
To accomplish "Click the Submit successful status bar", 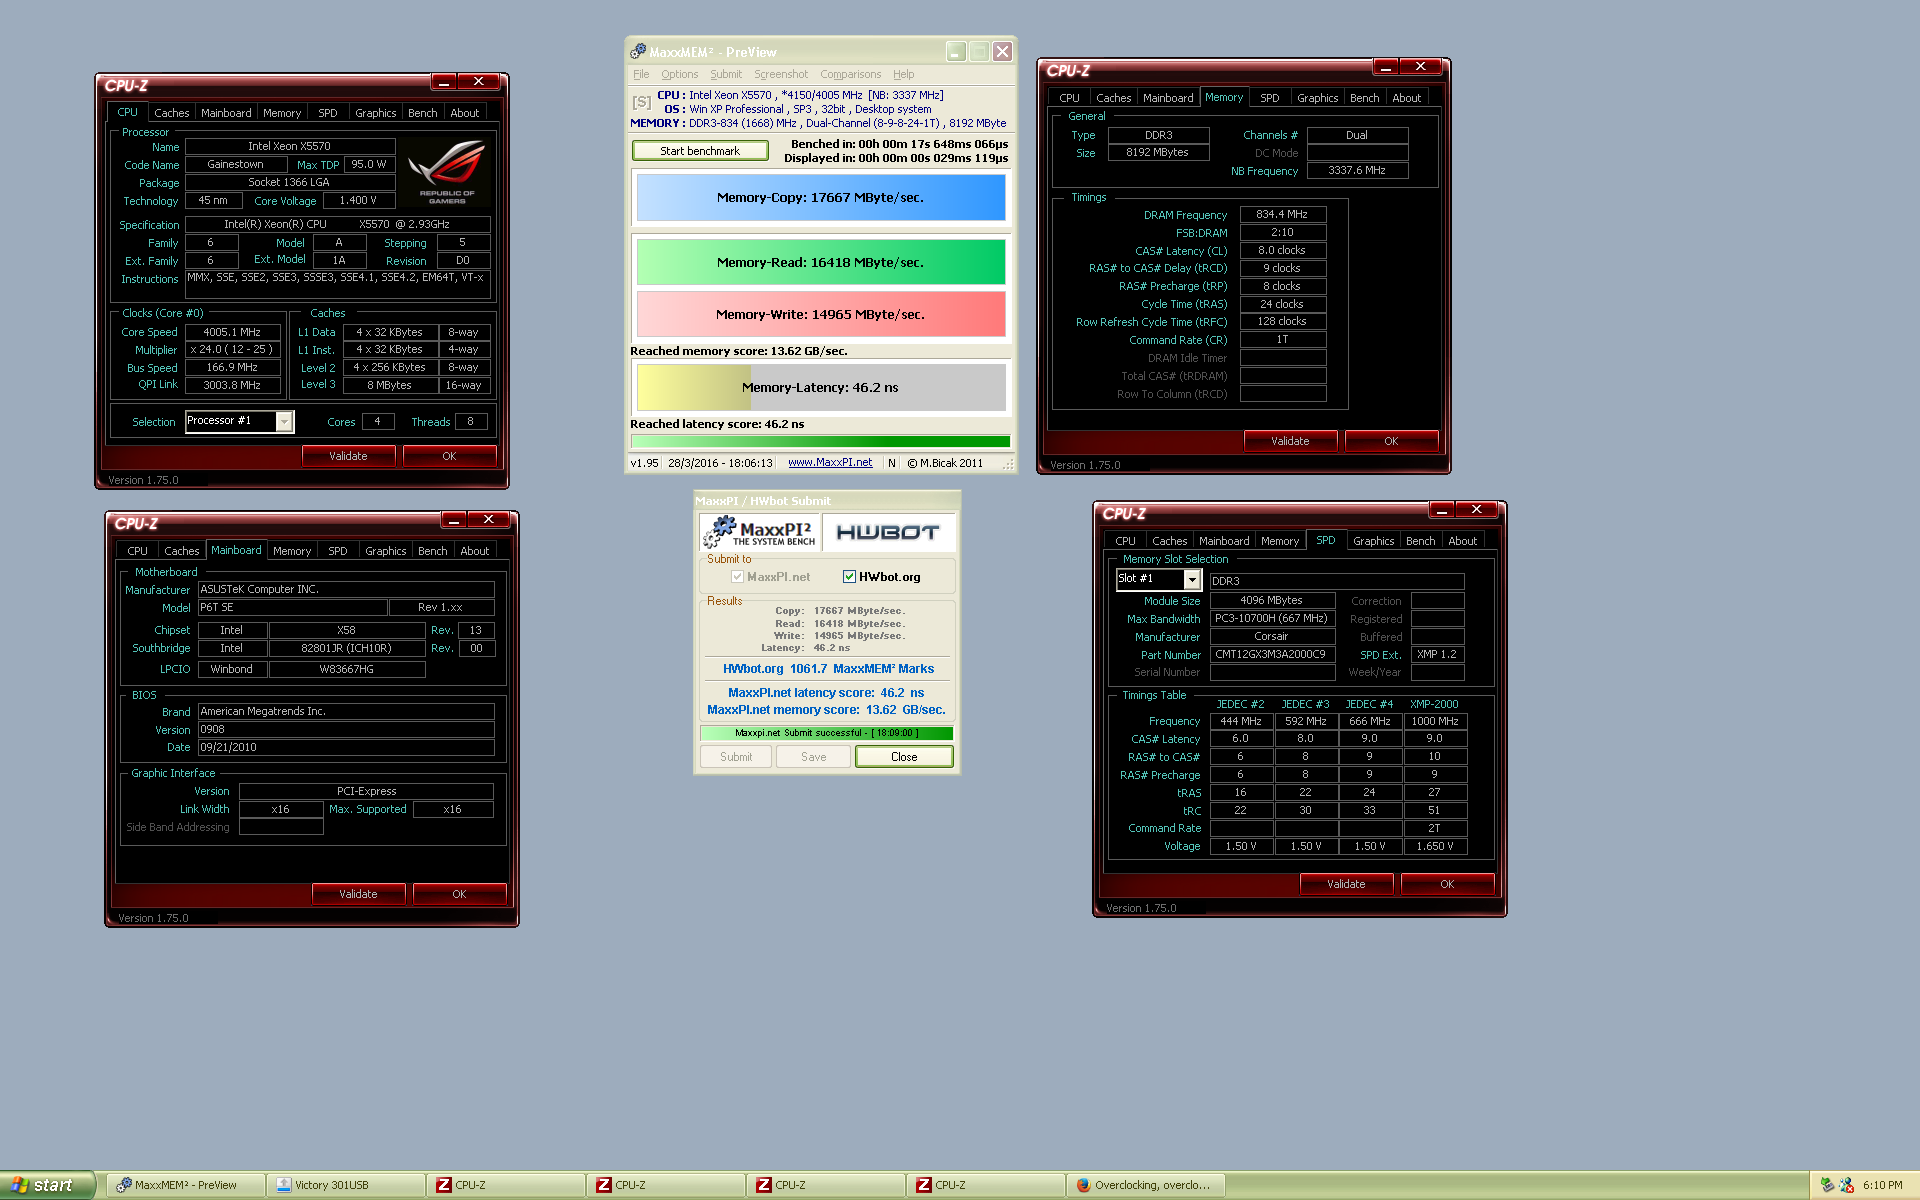I will pyautogui.click(x=826, y=733).
